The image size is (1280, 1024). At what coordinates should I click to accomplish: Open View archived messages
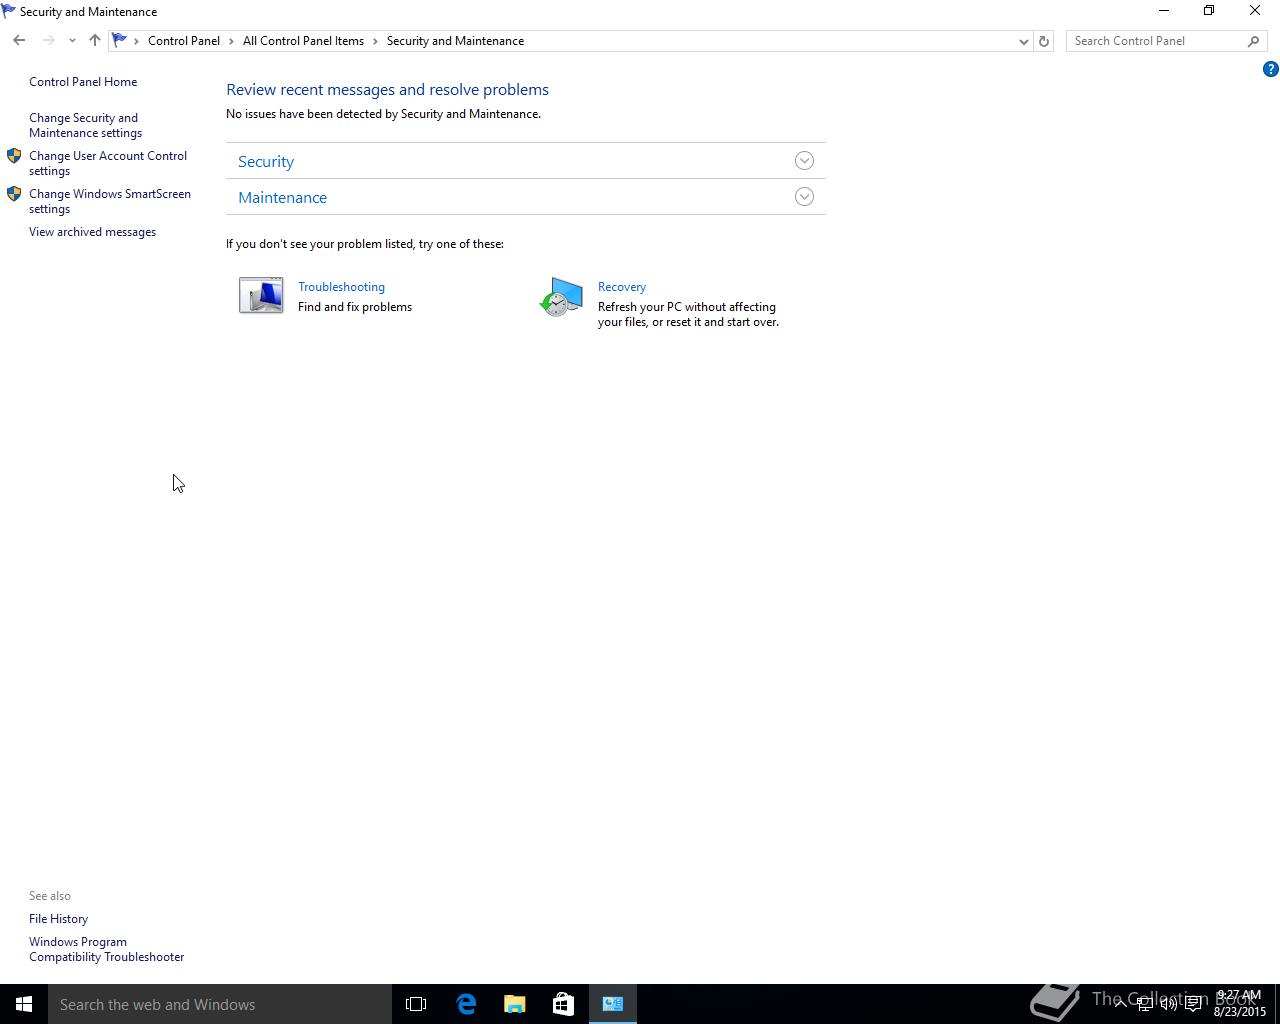tap(92, 232)
